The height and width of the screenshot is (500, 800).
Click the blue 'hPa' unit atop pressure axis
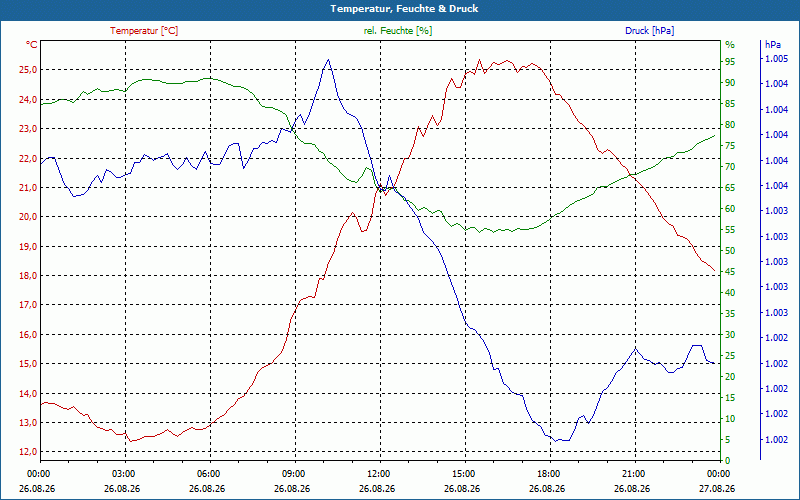(773, 45)
